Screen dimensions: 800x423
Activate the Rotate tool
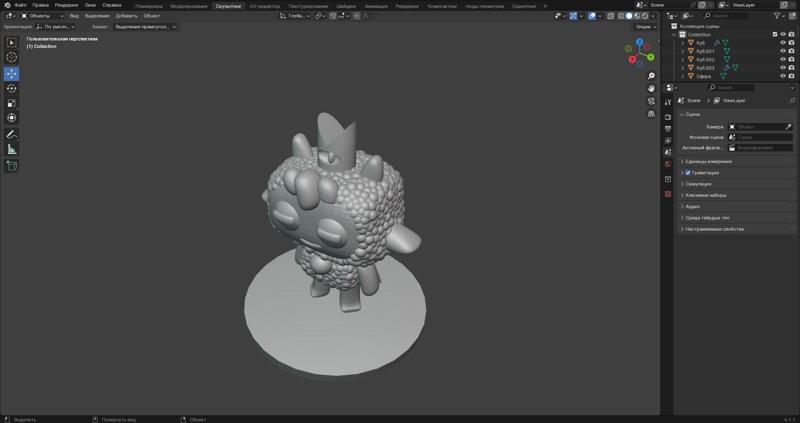click(12, 89)
